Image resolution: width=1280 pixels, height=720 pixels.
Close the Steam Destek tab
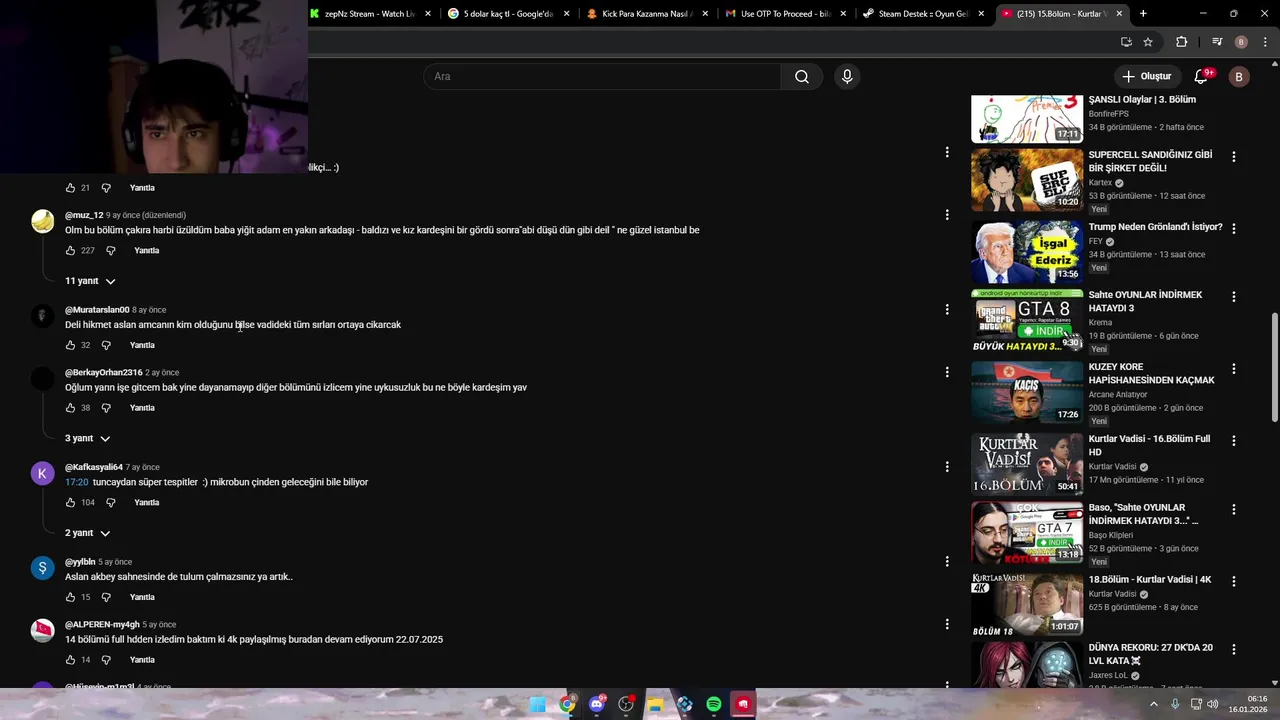[x=981, y=14]
